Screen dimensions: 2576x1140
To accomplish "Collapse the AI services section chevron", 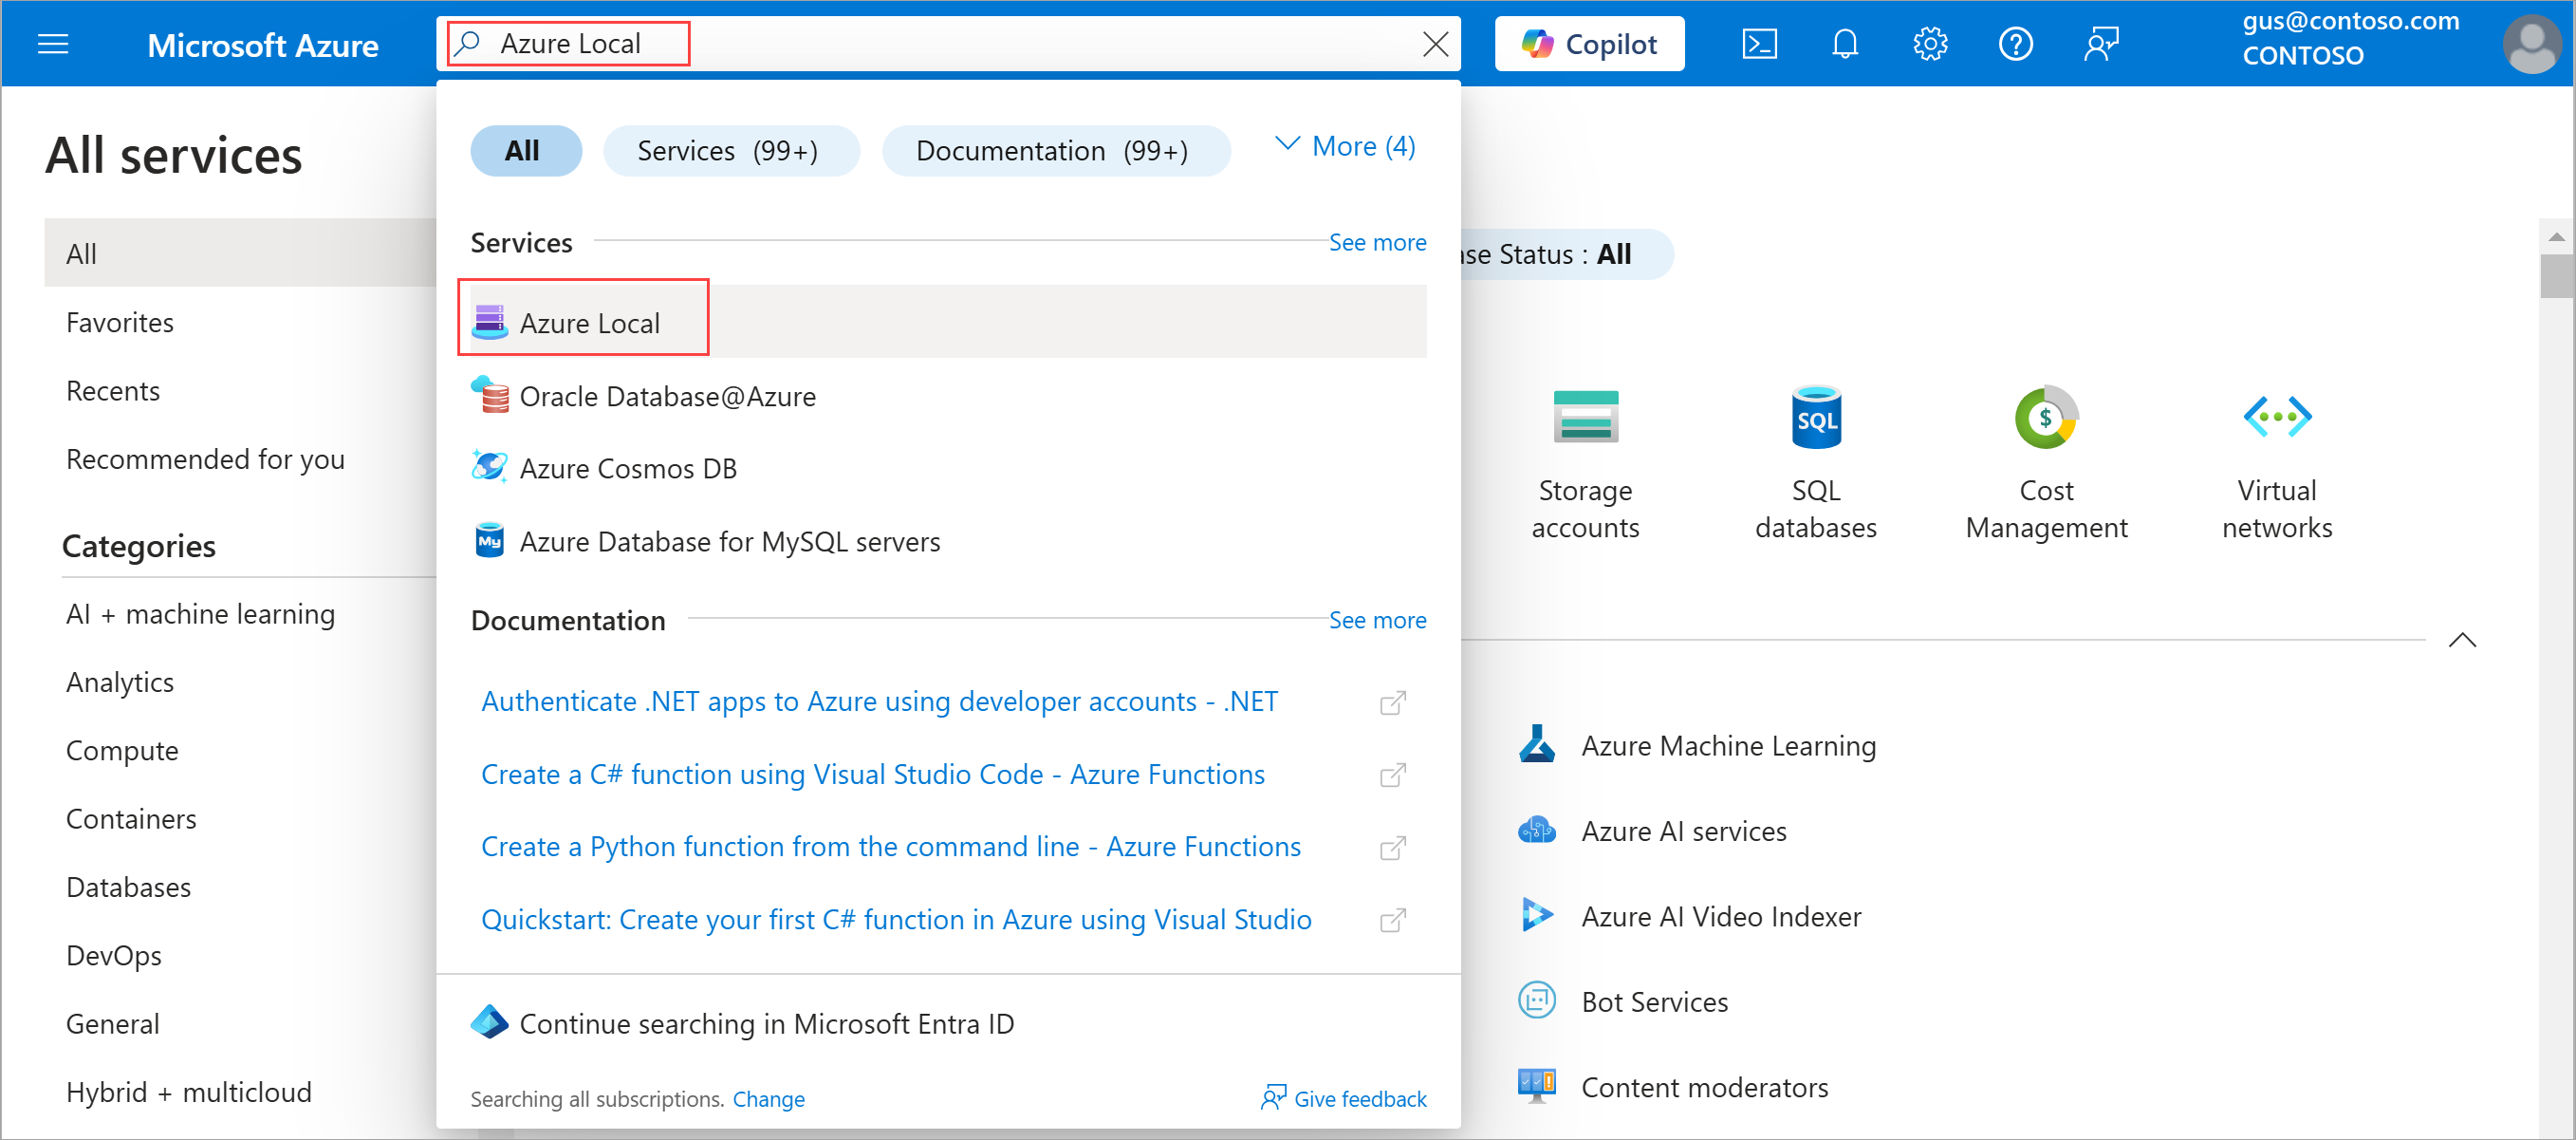I will click(x=2462, y=640).
